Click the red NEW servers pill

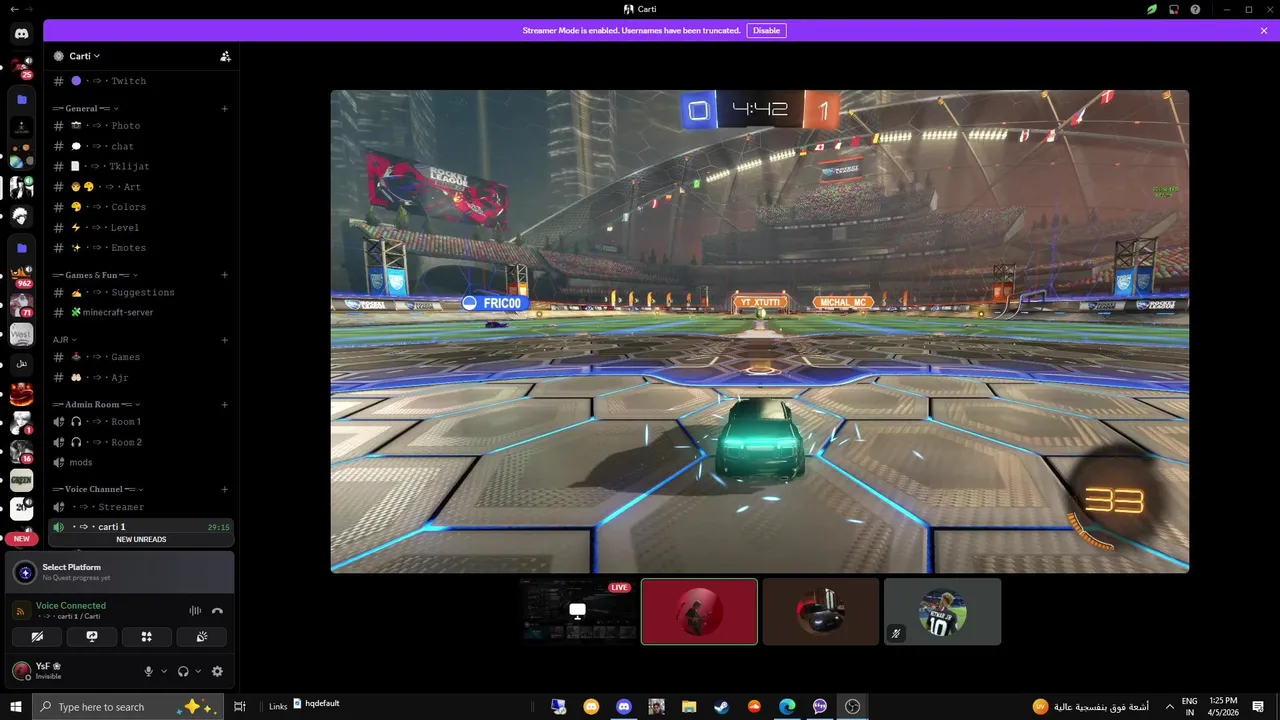tap(21, 538)
